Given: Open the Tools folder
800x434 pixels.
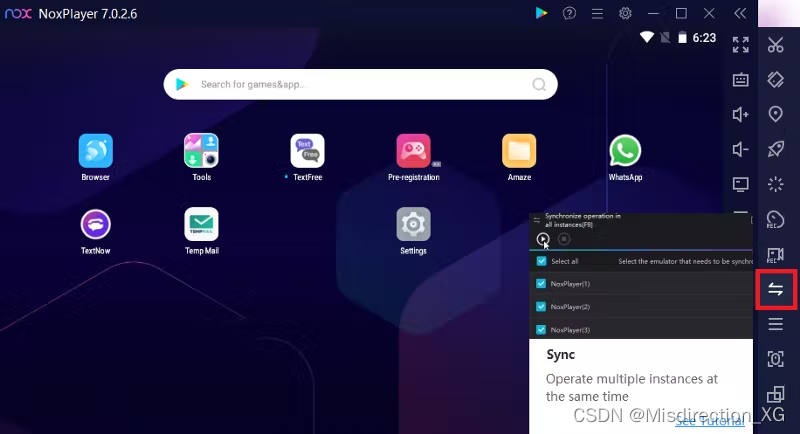Looking at the screenshot, I should [202, 151].
